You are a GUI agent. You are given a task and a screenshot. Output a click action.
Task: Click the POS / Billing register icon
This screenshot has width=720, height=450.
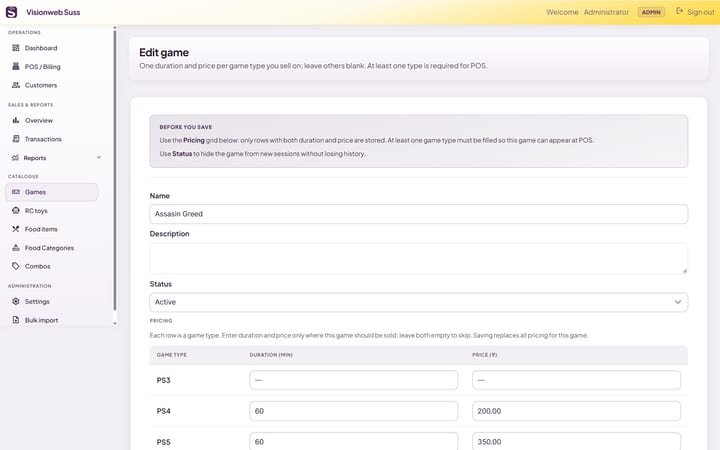click(16, 66)
